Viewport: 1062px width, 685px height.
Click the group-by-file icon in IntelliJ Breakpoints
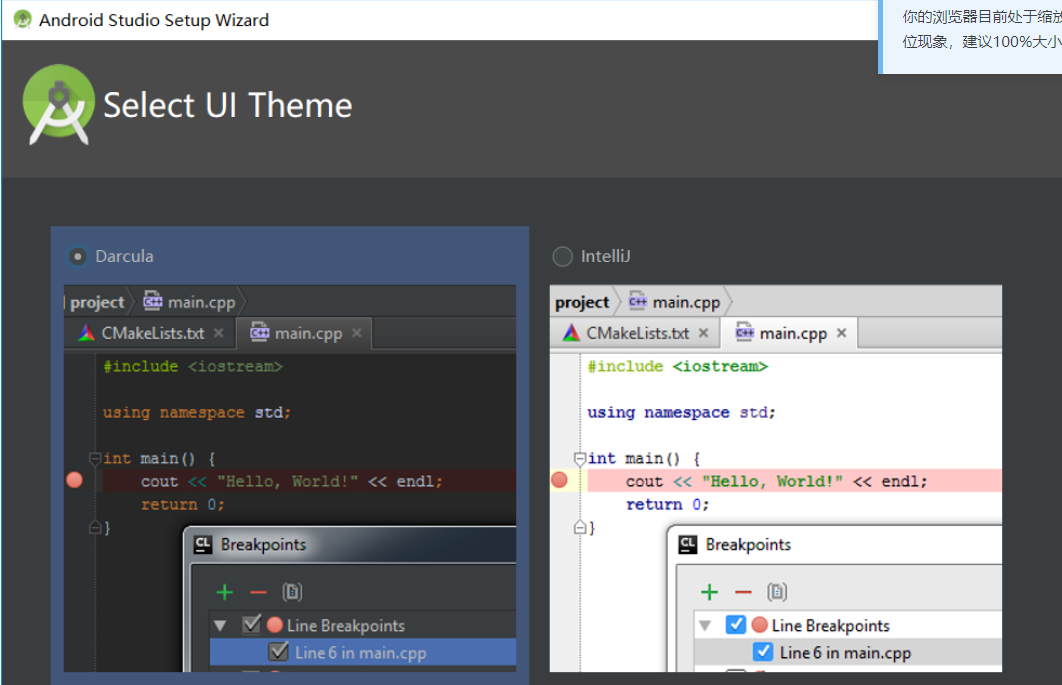click(777, 592)
